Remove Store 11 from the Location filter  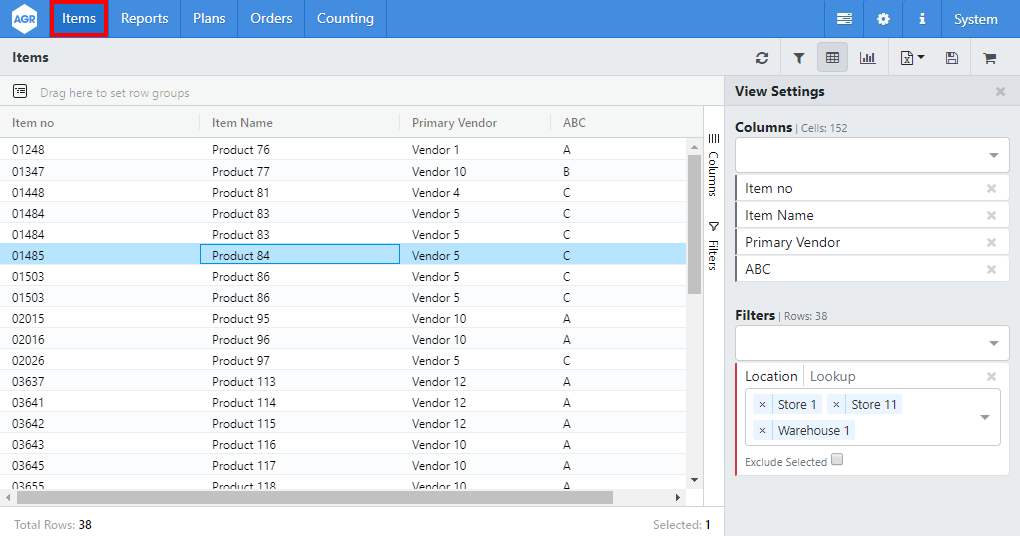click(x=836, y=404)
